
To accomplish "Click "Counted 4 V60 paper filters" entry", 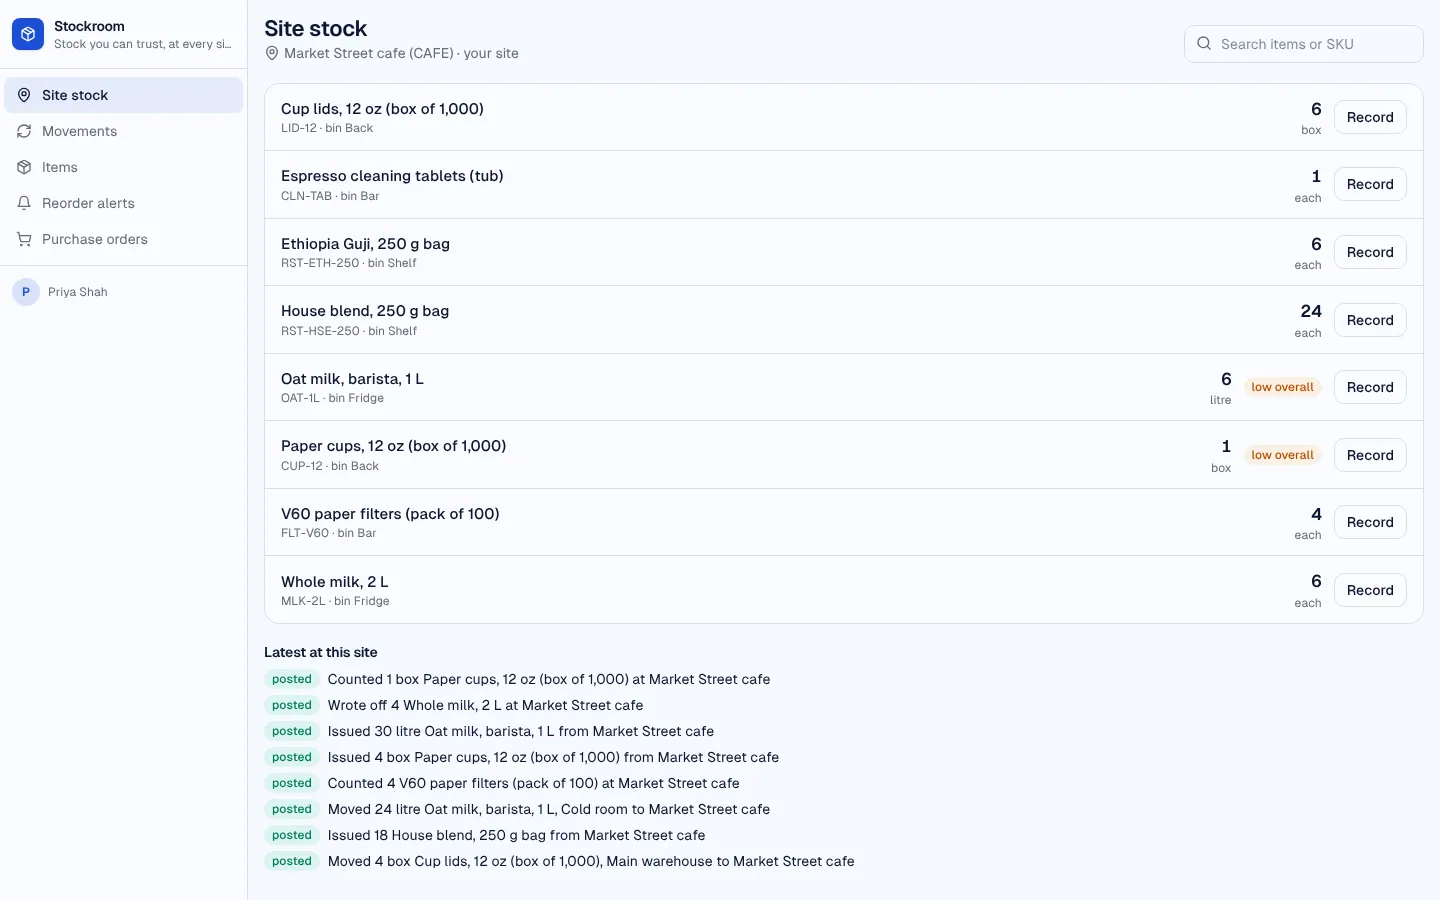I will pyautogui.click(x=534, y=783).
